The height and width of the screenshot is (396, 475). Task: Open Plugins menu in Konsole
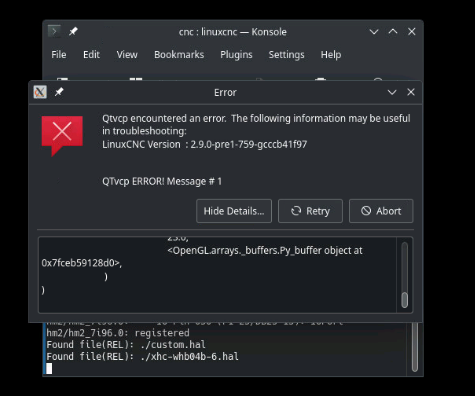click(236, 55)
